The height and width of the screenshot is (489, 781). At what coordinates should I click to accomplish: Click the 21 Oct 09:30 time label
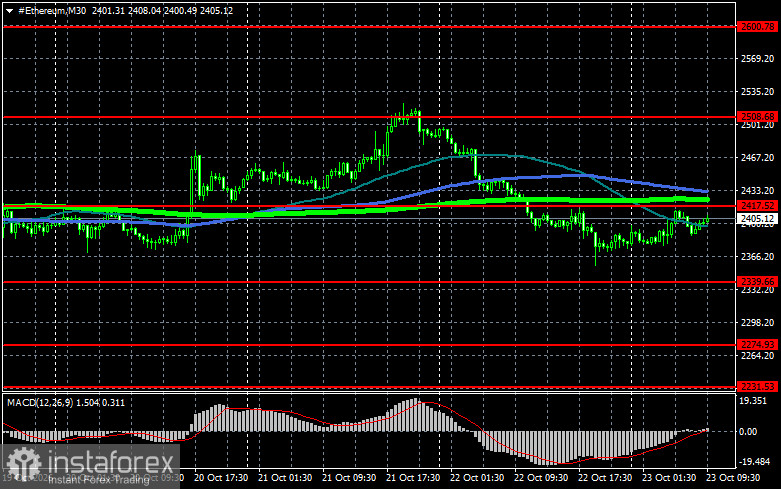point(349,478)
